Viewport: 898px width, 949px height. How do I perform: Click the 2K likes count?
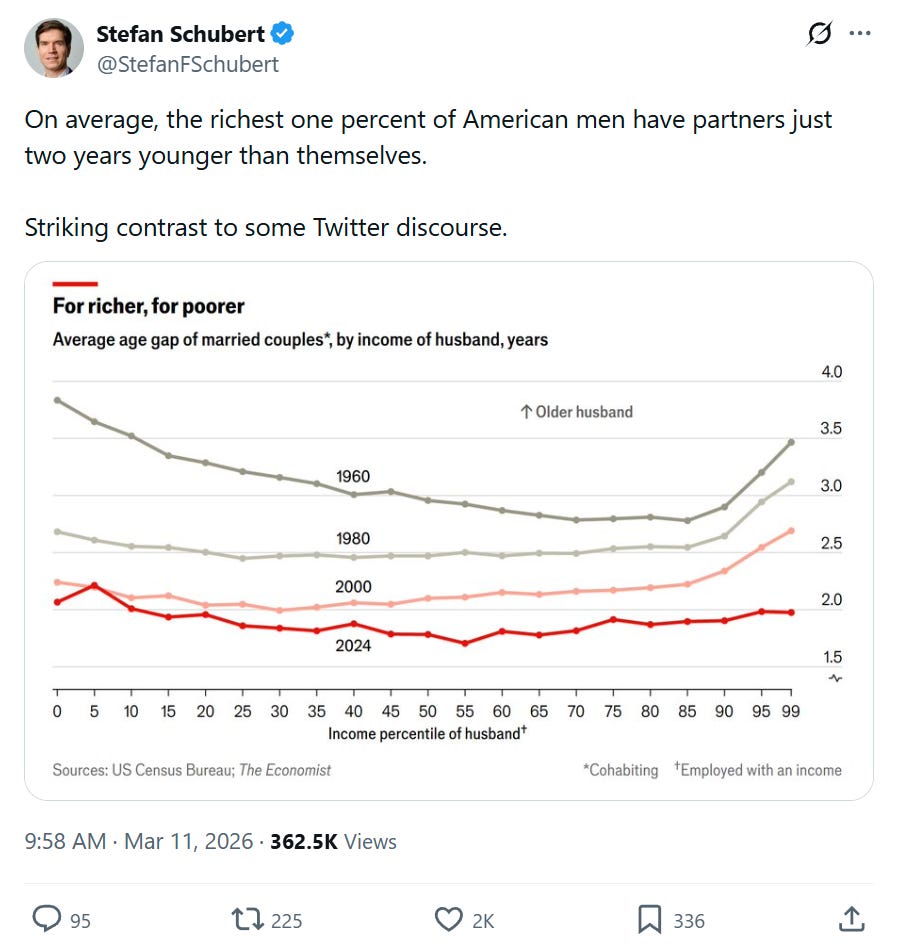point(482,920)
